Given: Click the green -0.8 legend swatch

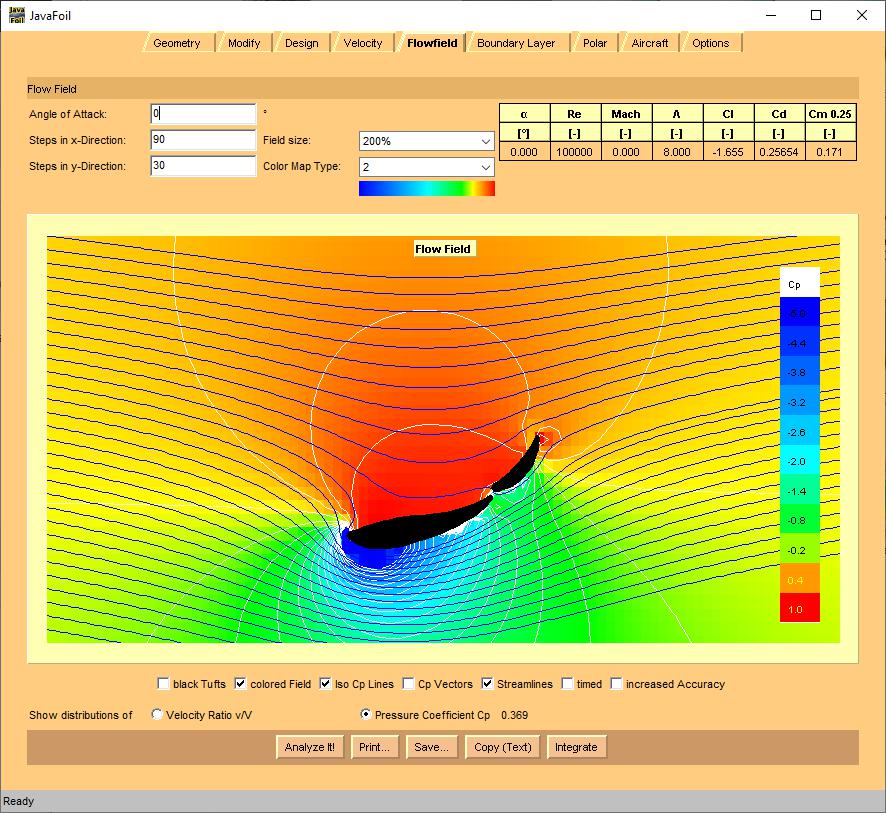Looking at the screenshot, I should tap(800, 519).
